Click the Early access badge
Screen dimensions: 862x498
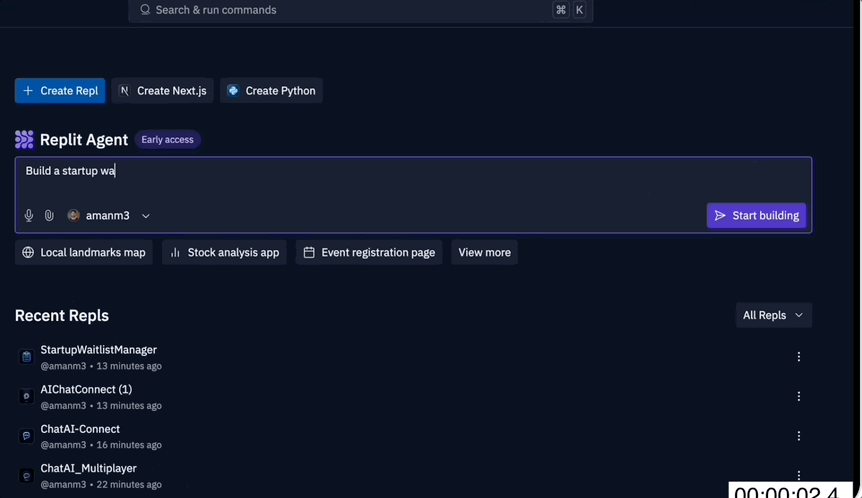[168, 140]
